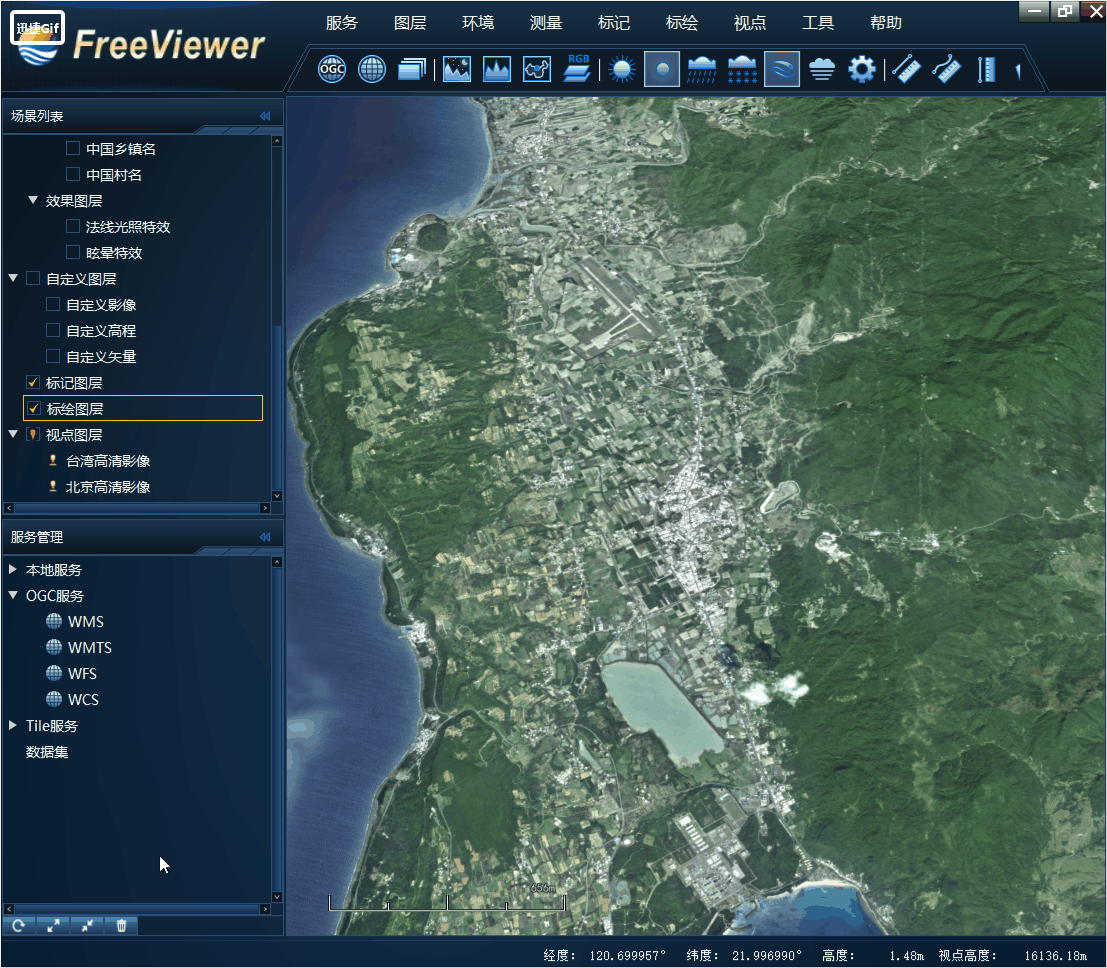Open the 标绘 menu
This screenshot has height=968, width=1107.
pos(682,23)
